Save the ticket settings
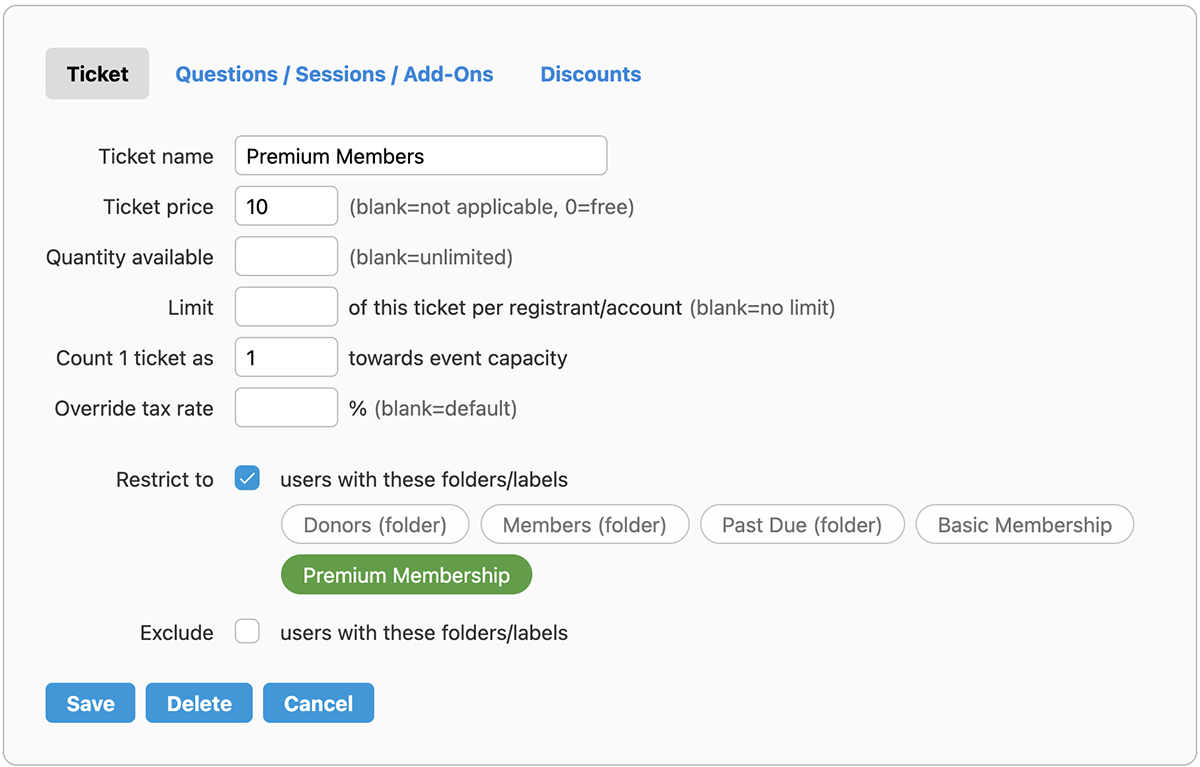This screenshot has height=767, width=1200. click(x=90, y=703)
